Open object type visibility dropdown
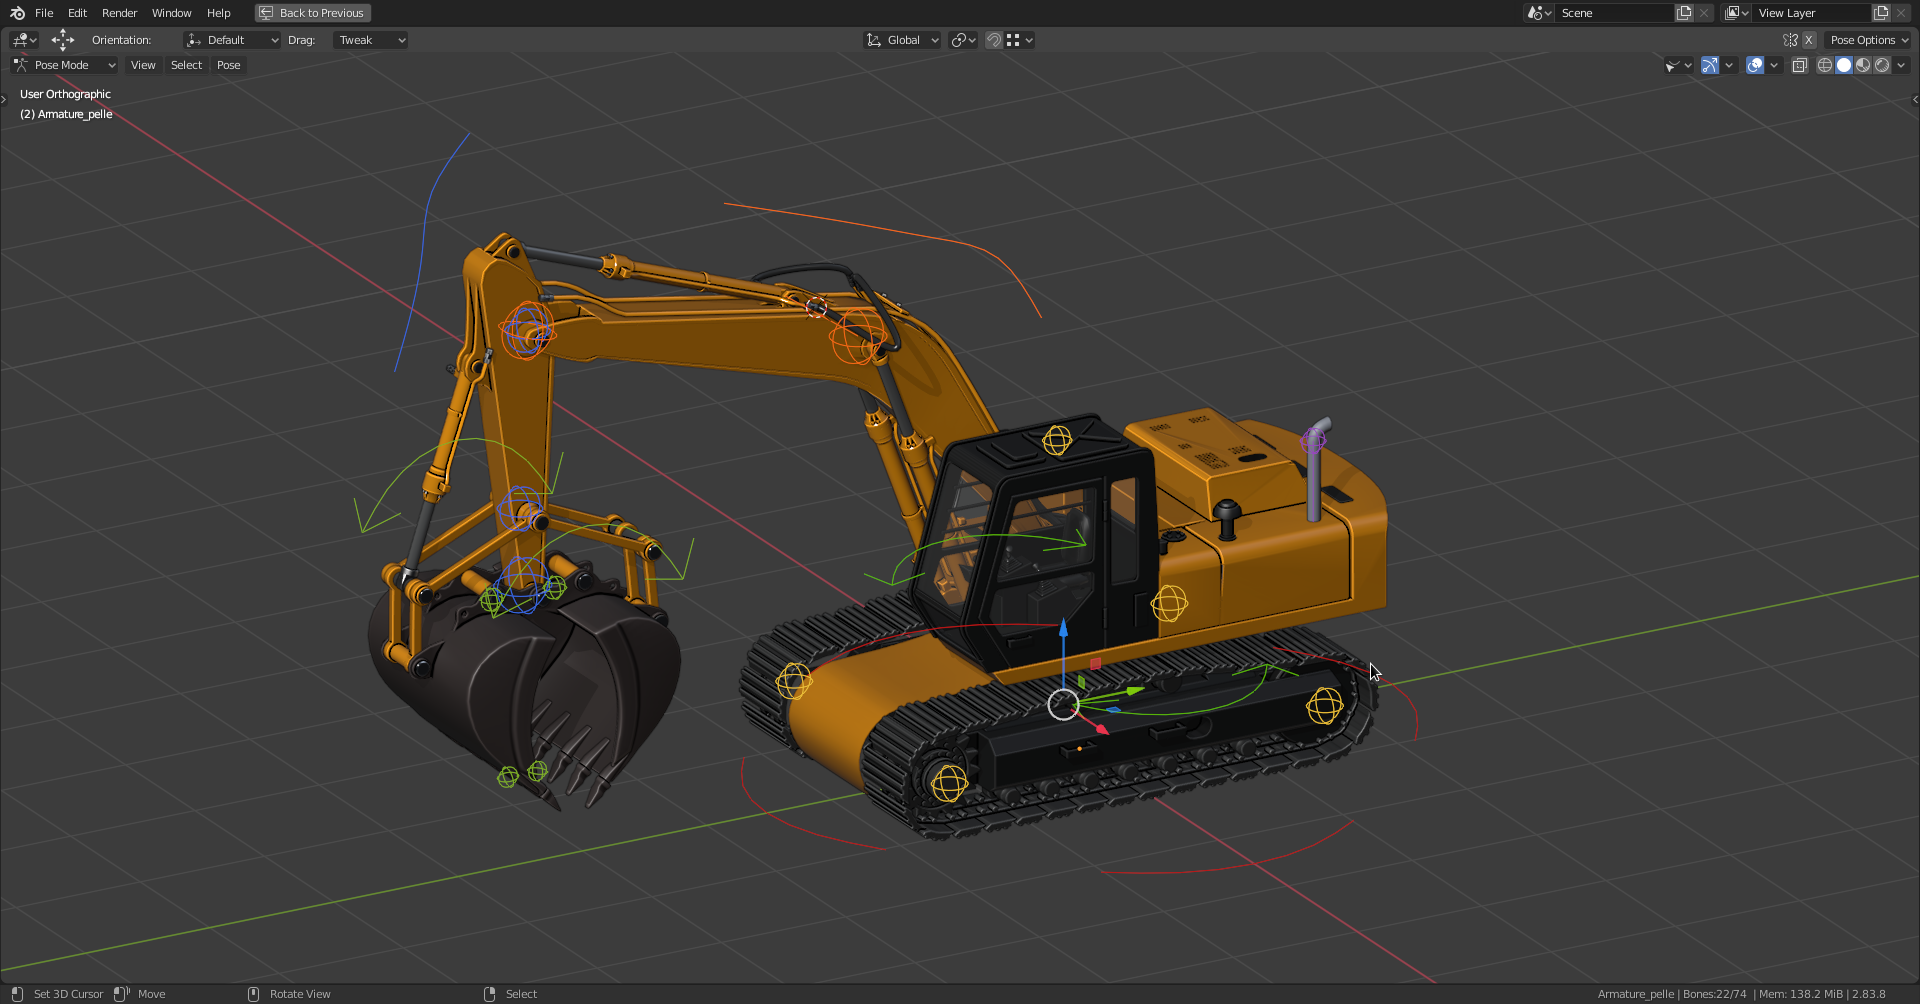Image resolution: width=1920 pixels, height=1004 pixels. point(1678,65)
